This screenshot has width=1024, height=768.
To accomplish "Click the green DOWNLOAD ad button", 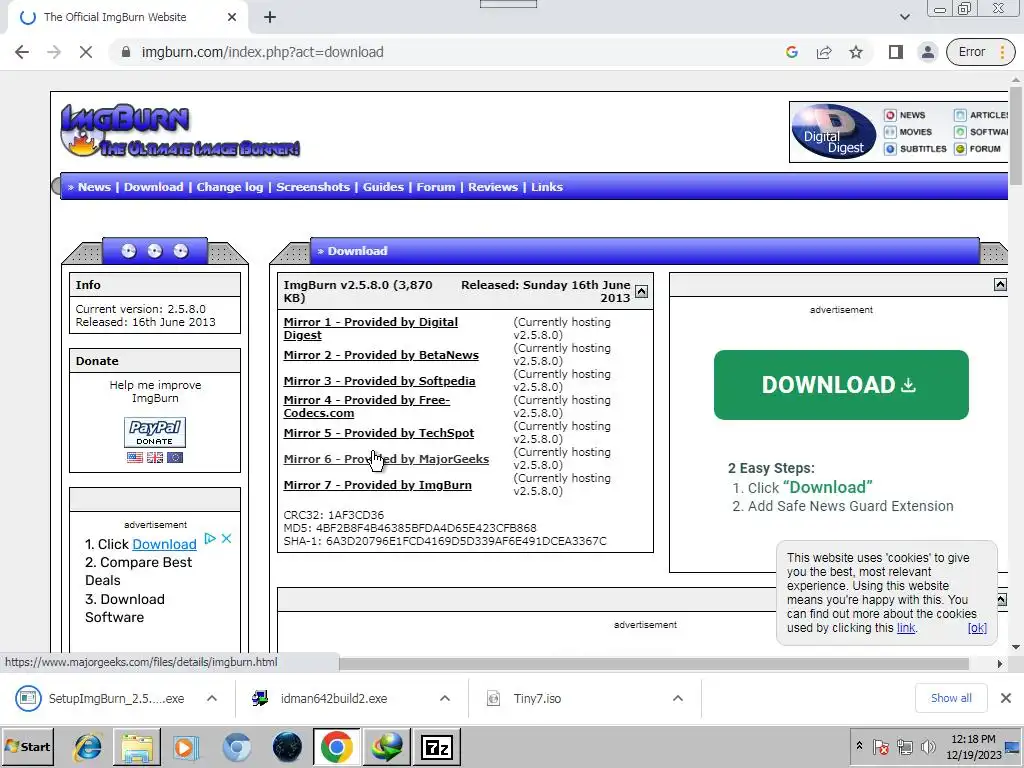I will click(x=841, y=385).
